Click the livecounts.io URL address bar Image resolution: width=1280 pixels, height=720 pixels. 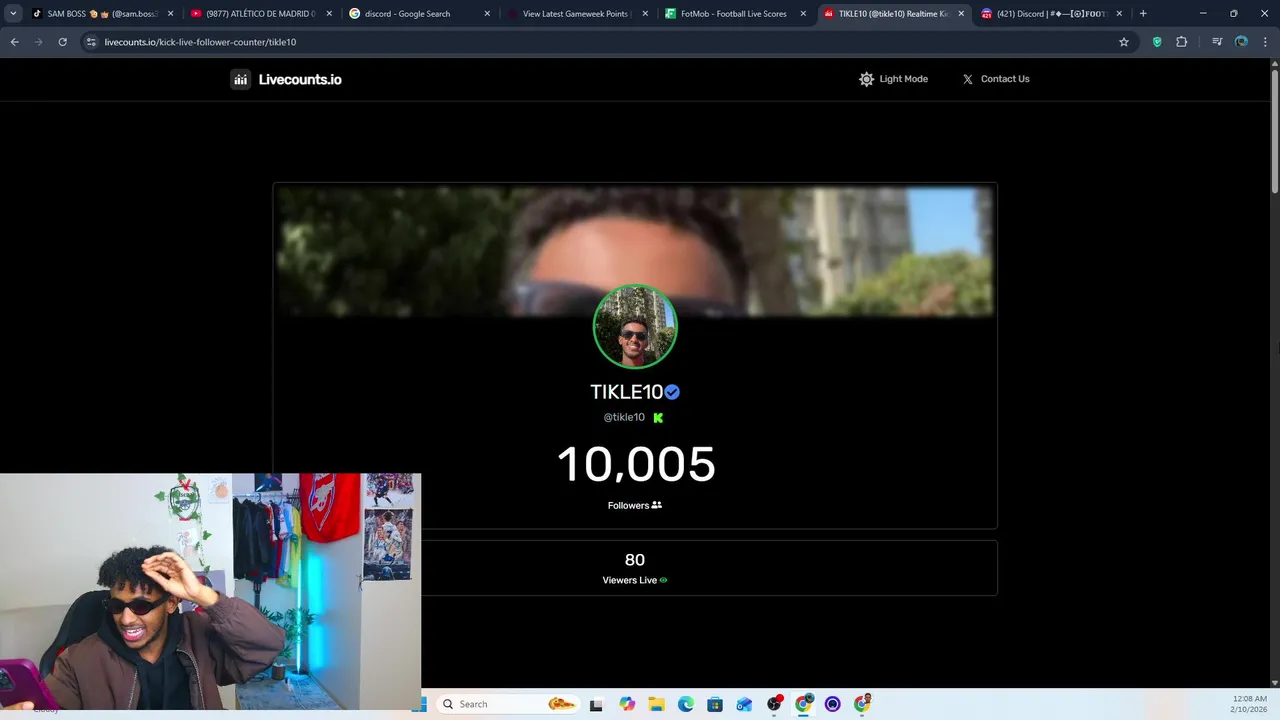(610, 42)
